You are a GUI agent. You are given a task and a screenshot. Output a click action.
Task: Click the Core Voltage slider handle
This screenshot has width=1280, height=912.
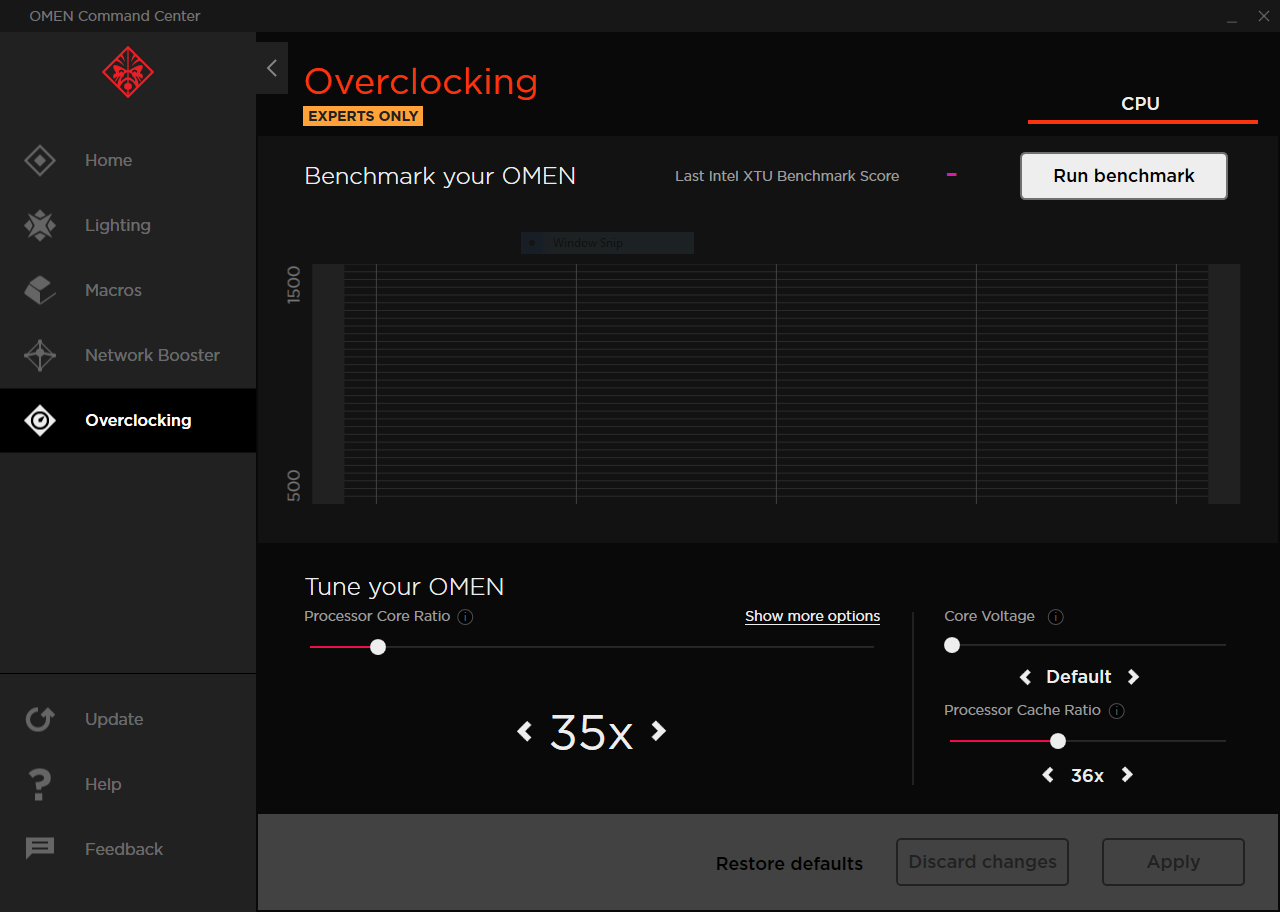(952, 645)
